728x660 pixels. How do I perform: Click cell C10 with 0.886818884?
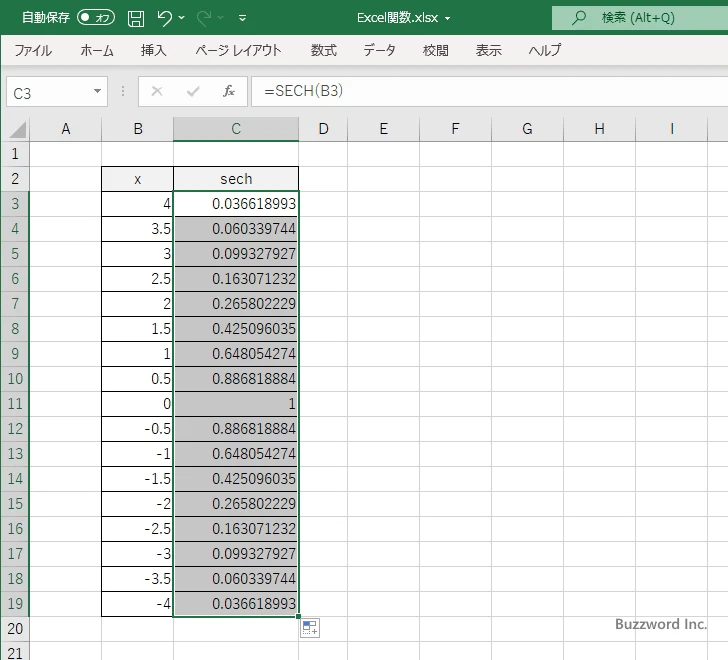pyautogui.click(x=236, y=379)
